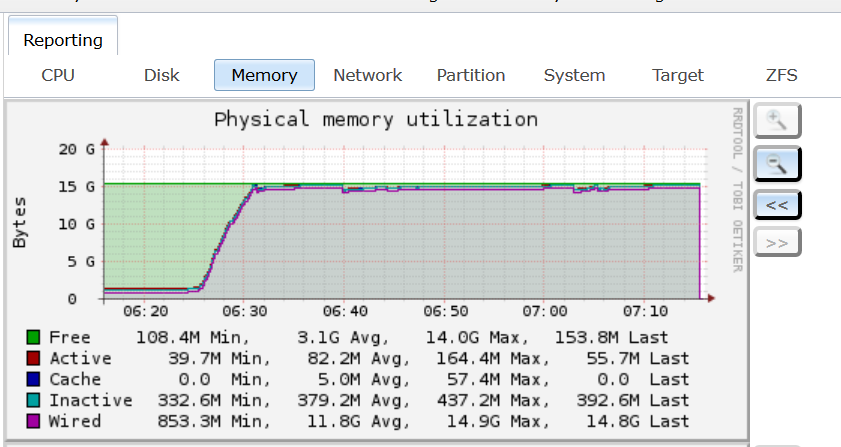This screenshot has height=447, width=841.
Task: Show the Network graphs tab
Action: 367,75
